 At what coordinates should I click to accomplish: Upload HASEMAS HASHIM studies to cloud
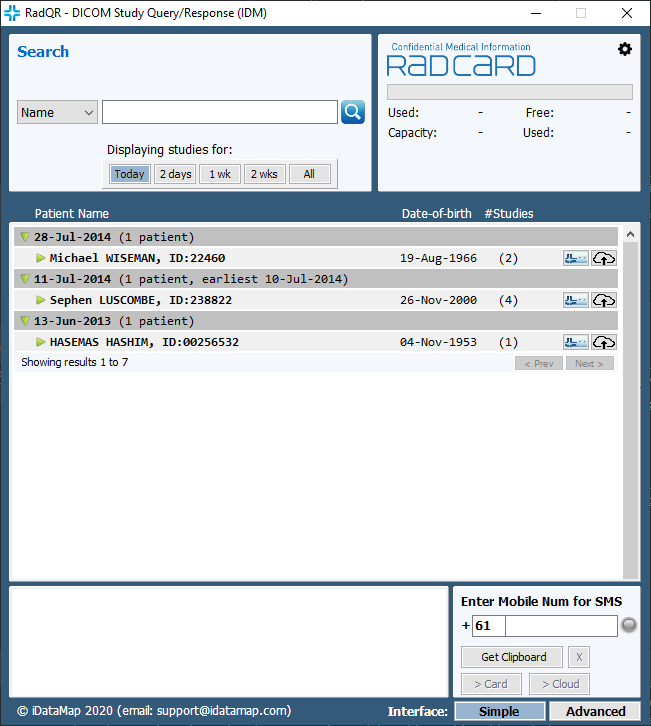pos(604,342)
